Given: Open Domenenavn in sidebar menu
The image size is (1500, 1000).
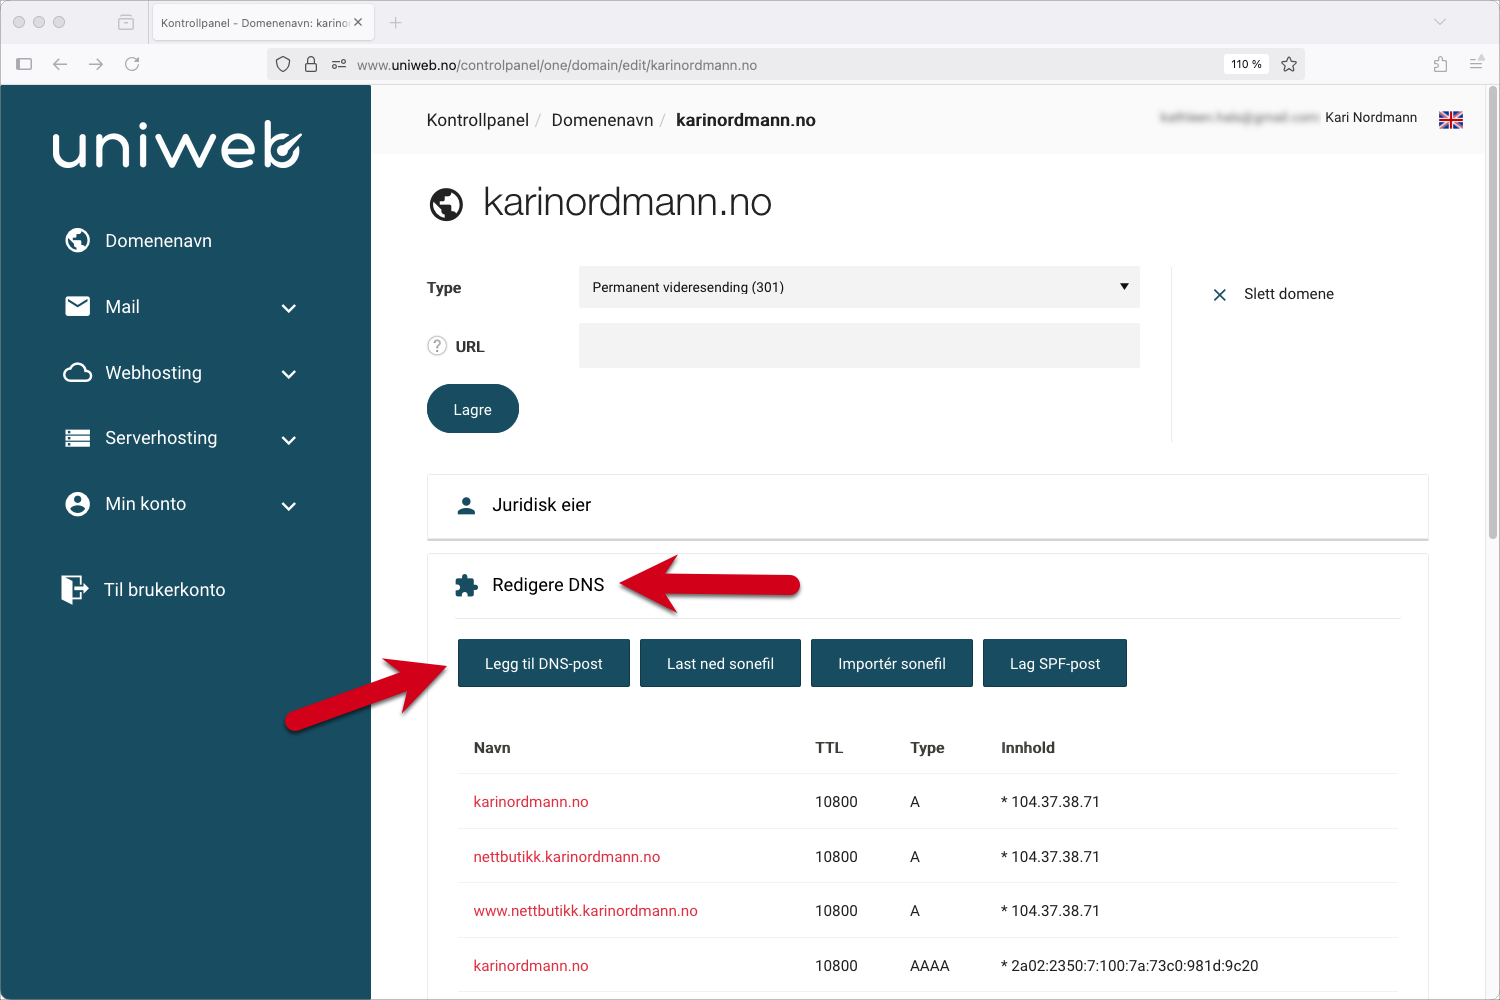Looking at the screenshot, I should click(158, 241).
